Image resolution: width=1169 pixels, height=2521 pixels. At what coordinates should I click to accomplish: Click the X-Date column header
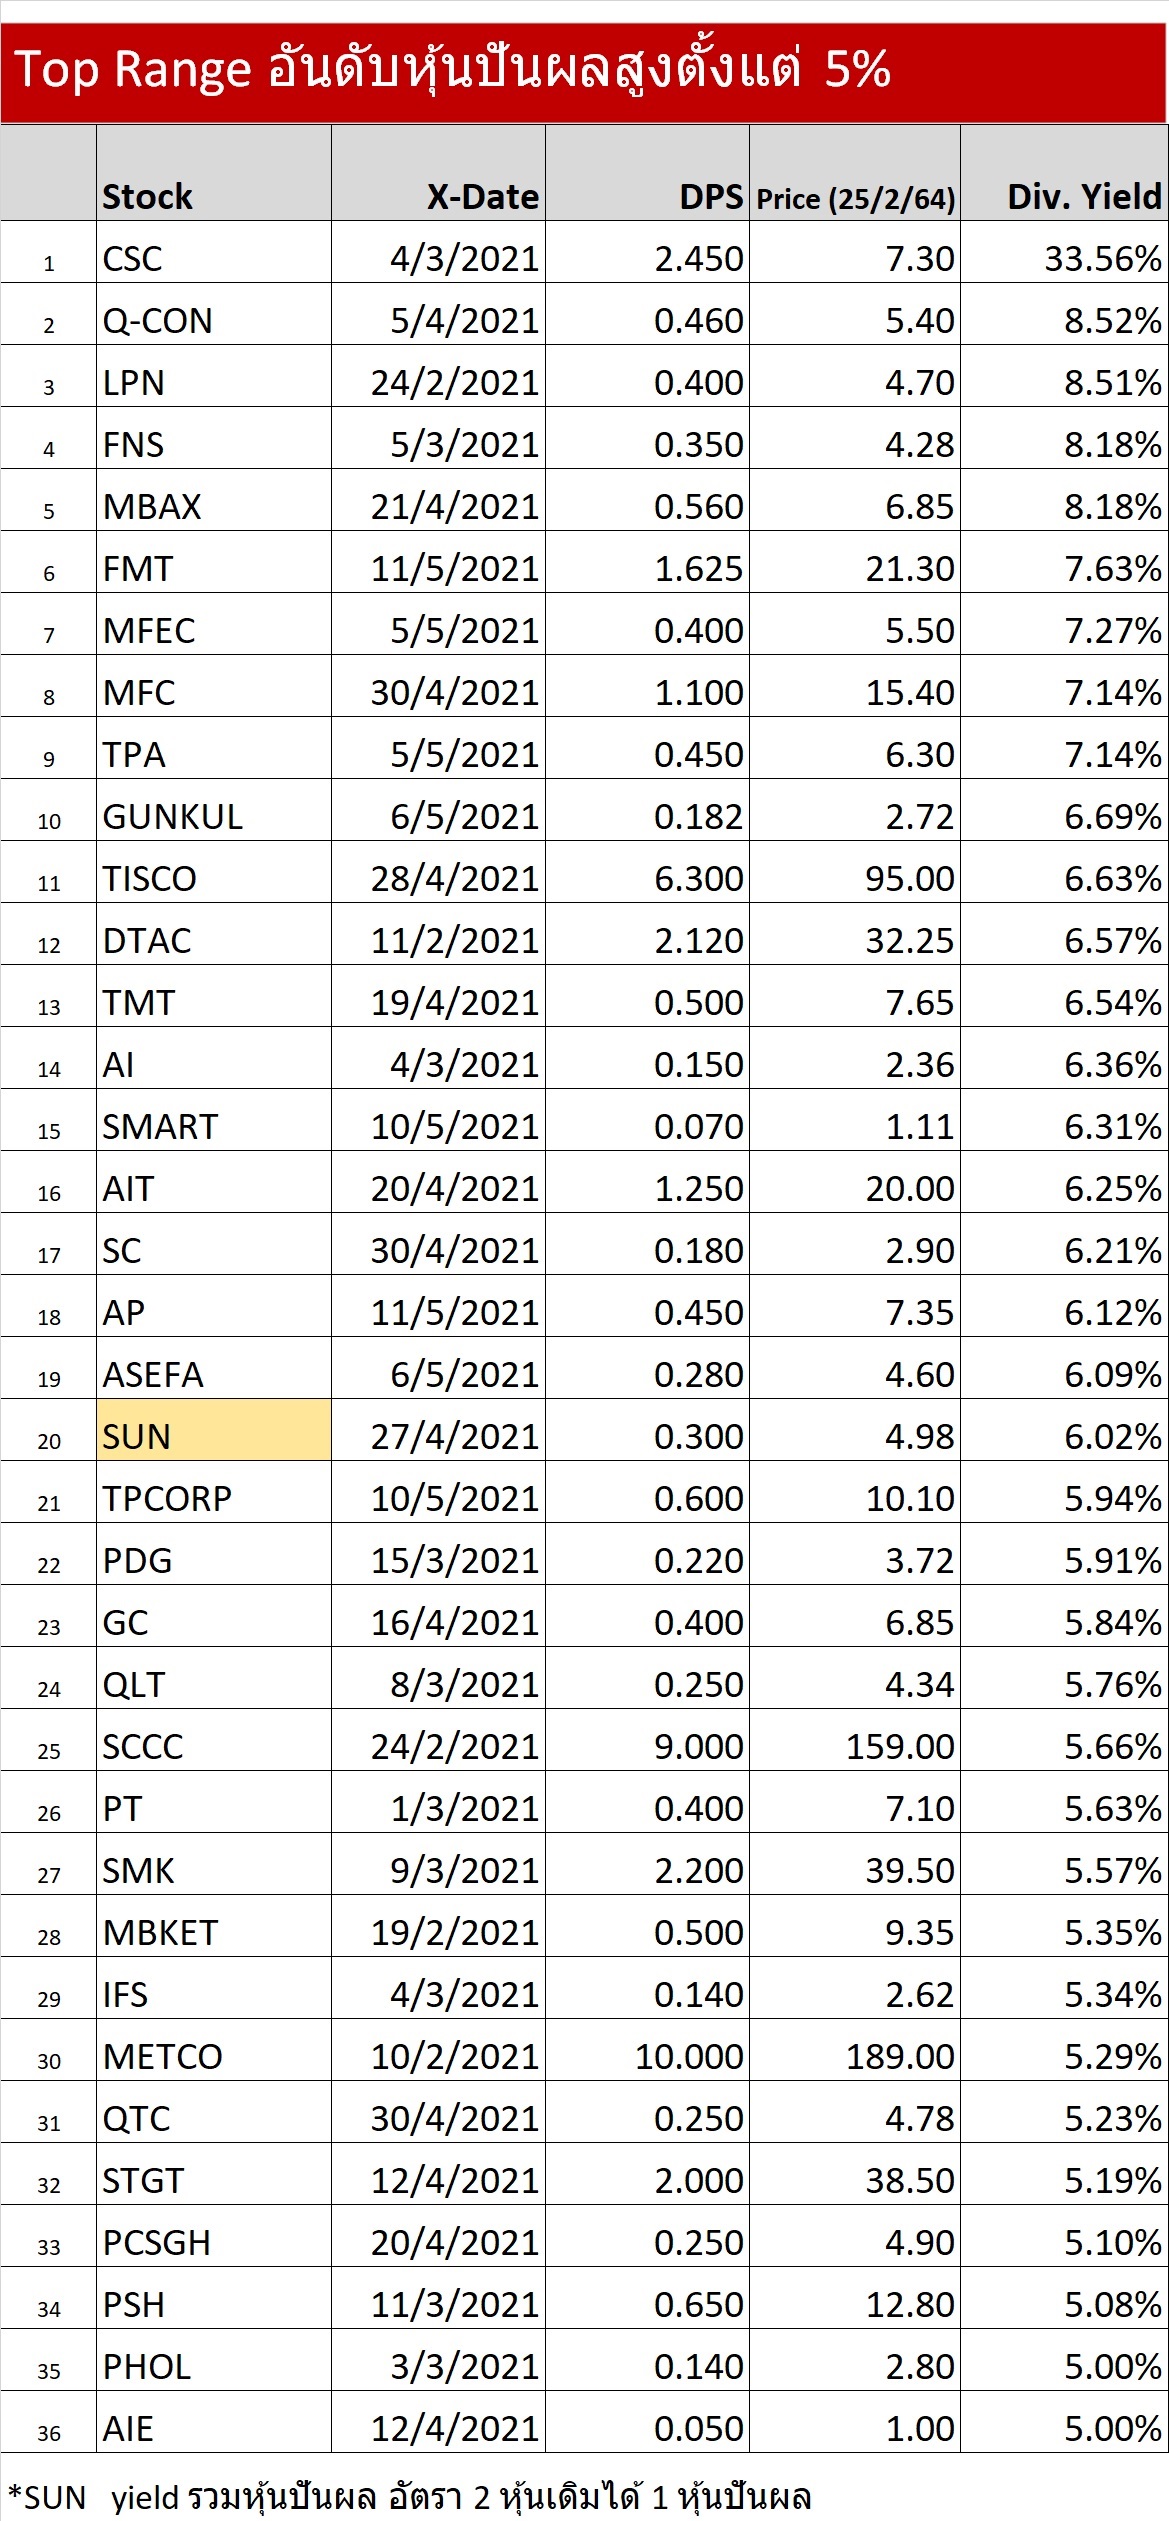coord(438,173)
